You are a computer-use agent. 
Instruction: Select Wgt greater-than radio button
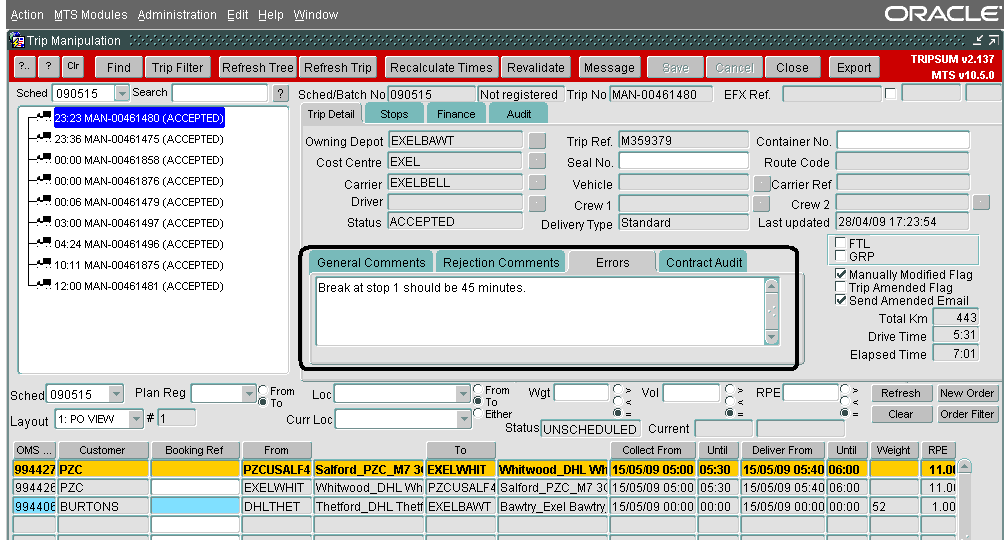click(x=617, y=389)
